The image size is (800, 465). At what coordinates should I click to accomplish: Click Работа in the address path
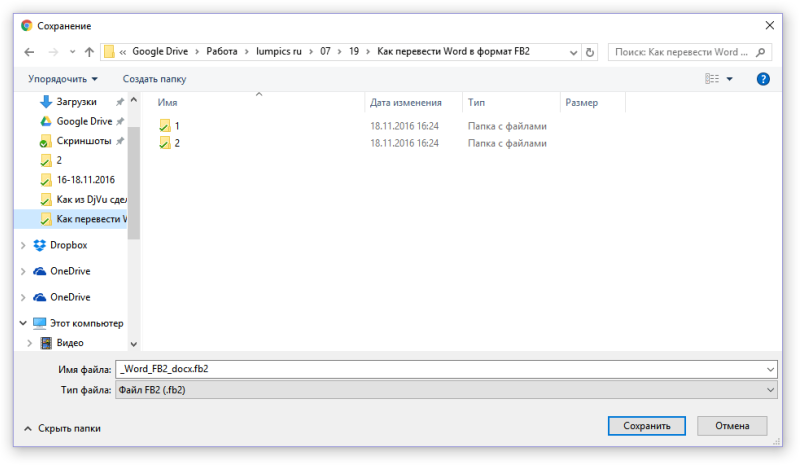(221, 52)
